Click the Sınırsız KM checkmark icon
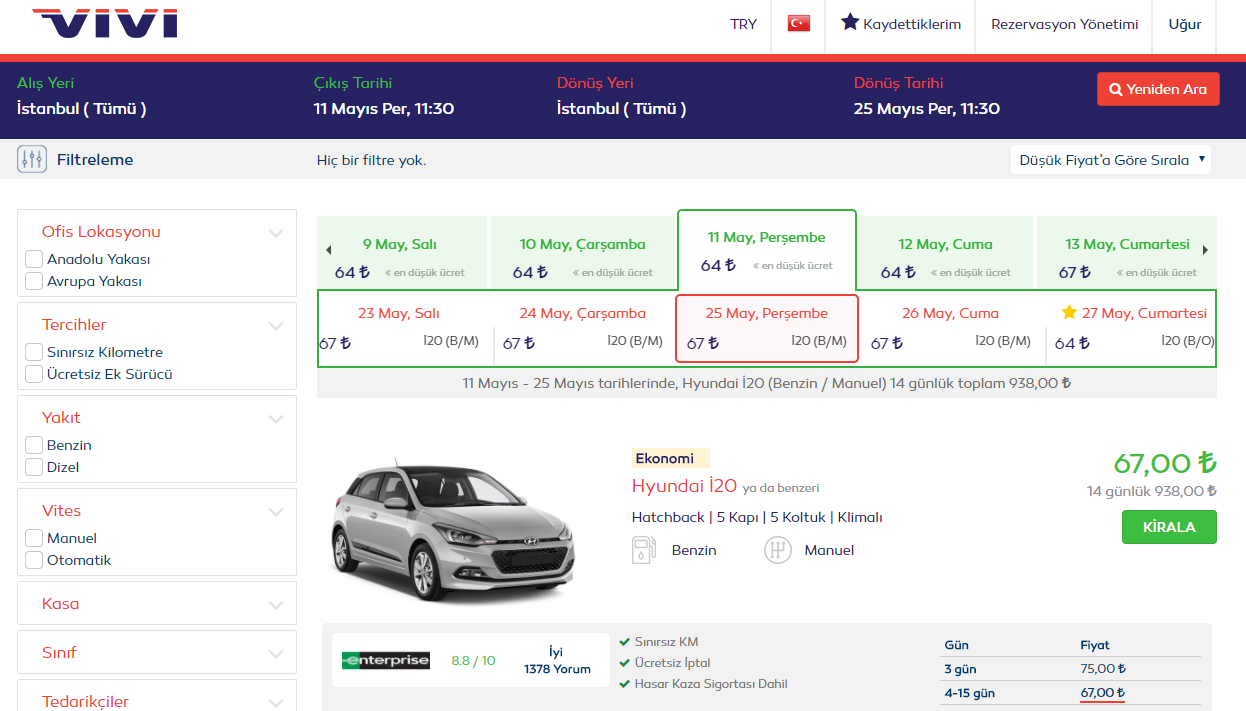 pyautogui.click(x=625, y=642)
